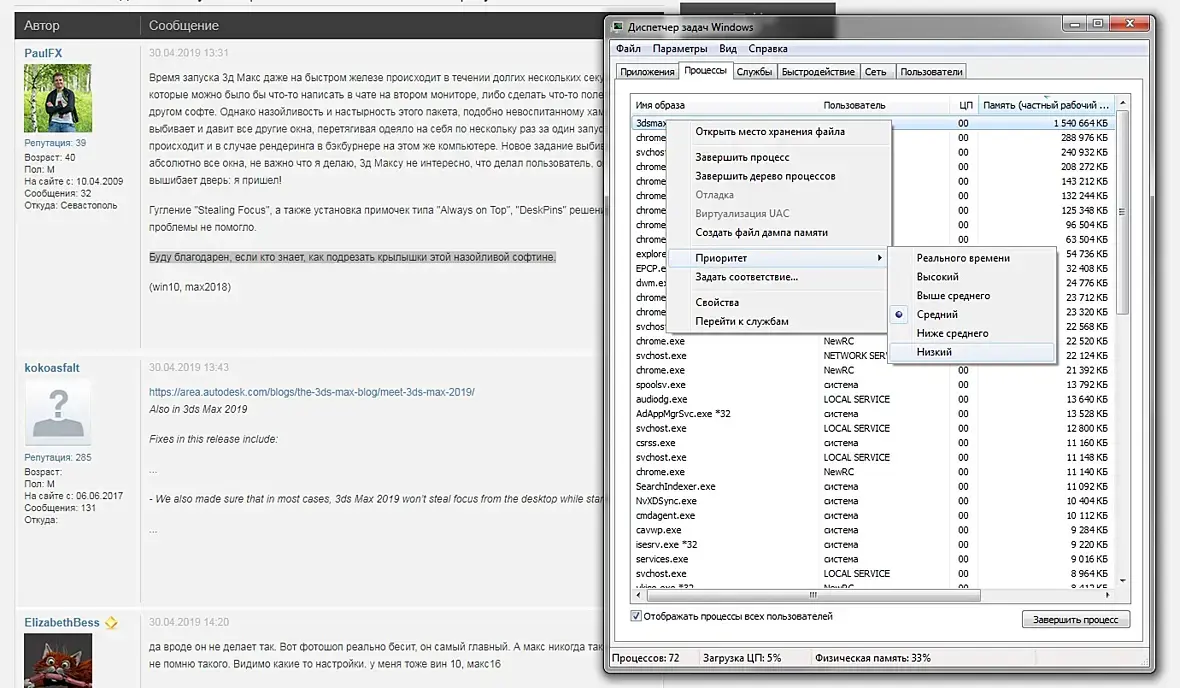Click ElizabethBess's cat avatar
1180x688 pixels.
tap(58, 660)
